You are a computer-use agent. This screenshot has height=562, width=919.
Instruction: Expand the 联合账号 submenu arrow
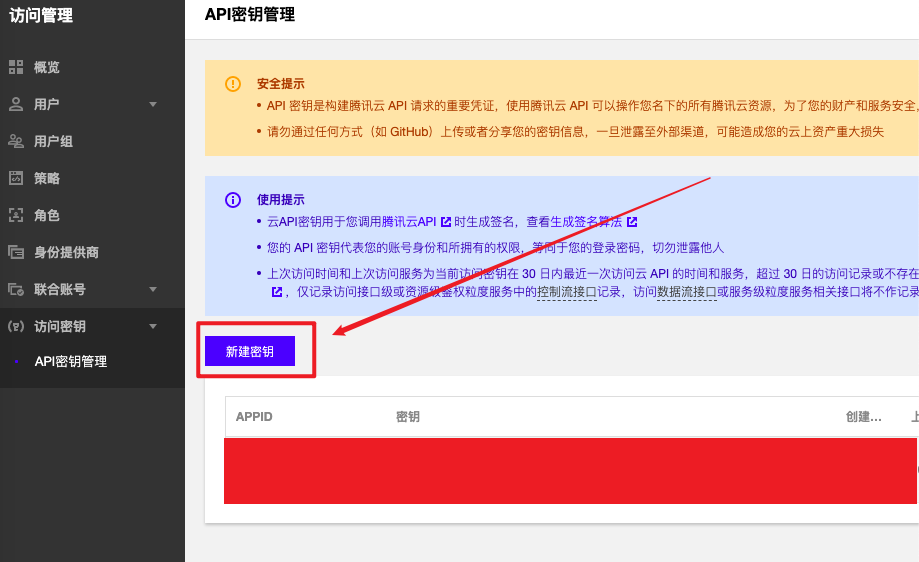153,289
